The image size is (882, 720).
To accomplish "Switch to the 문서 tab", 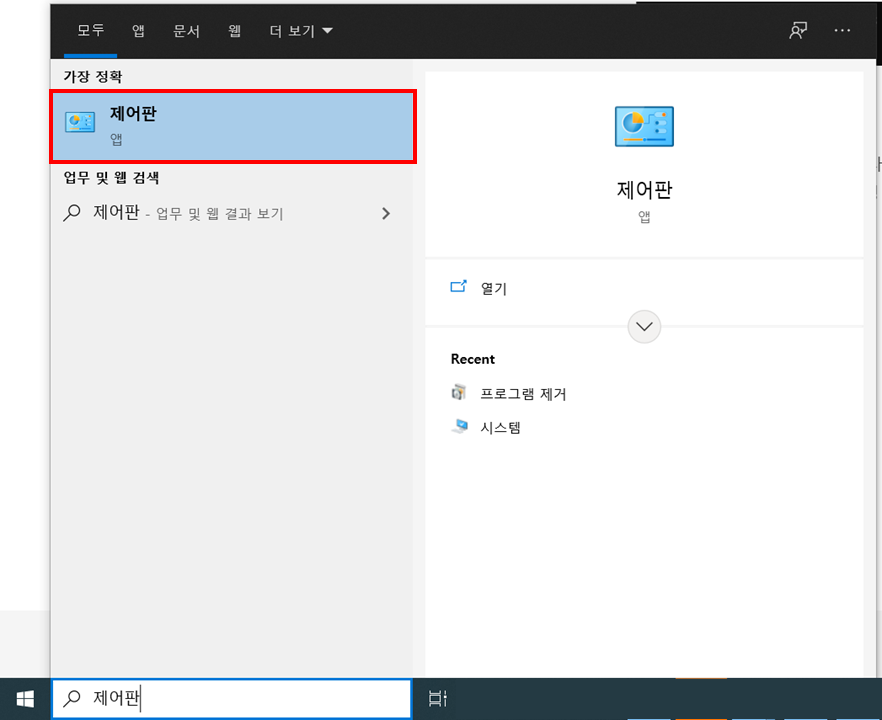I will coord(186,31).
